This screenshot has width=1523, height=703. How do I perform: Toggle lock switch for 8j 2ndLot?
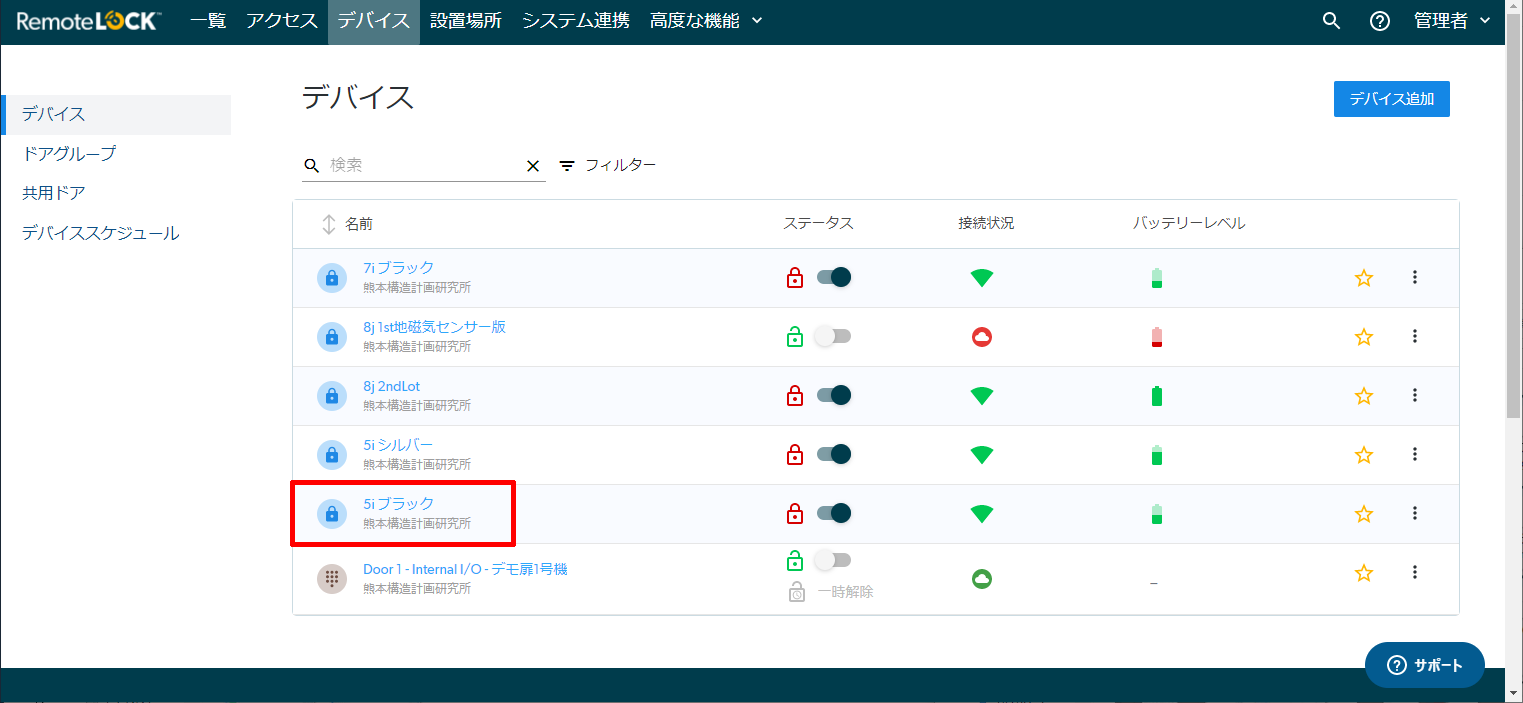(834, 395)
